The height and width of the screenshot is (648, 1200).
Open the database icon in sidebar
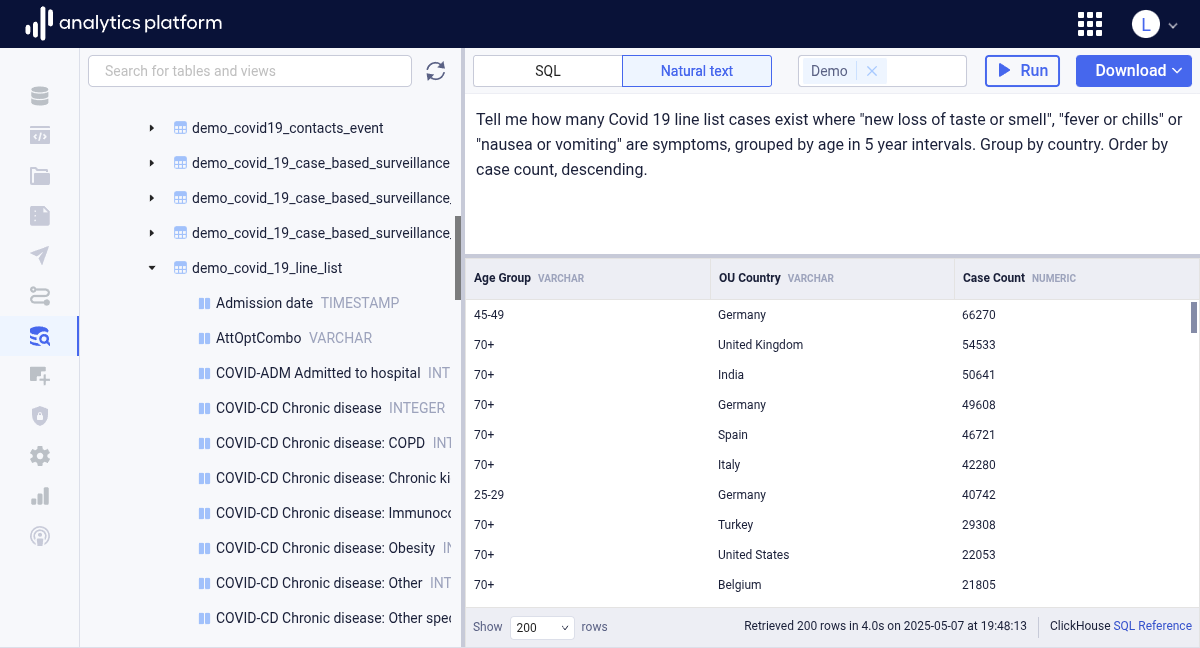(x=39, y=97)
